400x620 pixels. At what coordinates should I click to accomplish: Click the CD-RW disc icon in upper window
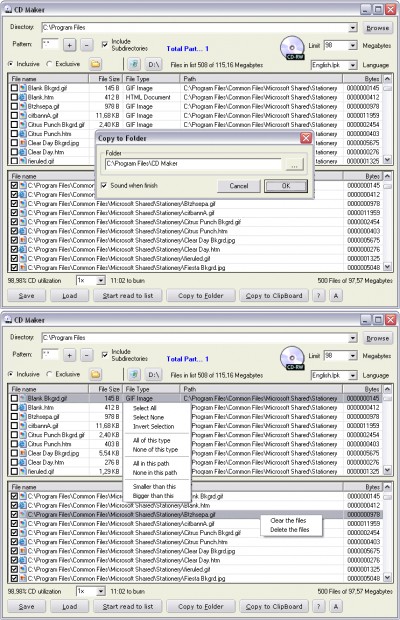click(292, 48)
